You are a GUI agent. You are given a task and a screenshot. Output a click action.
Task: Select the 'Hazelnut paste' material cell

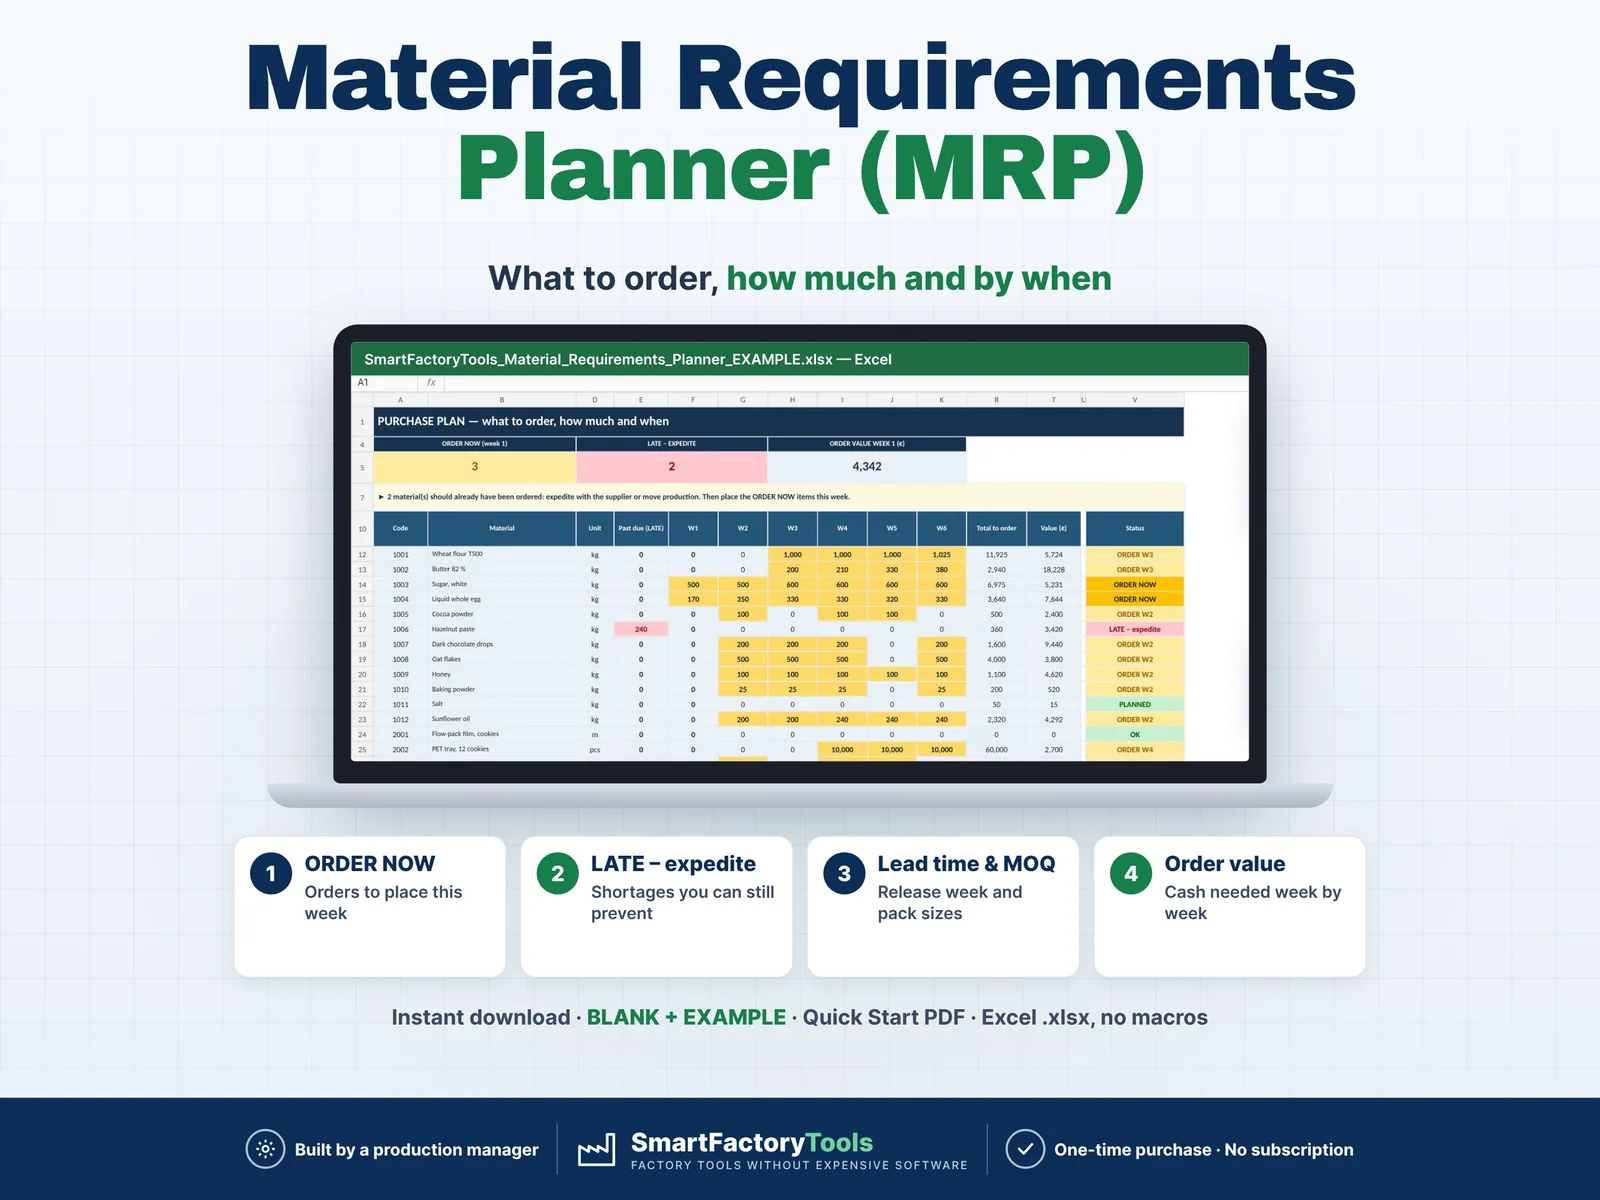[x=502, y=629]
